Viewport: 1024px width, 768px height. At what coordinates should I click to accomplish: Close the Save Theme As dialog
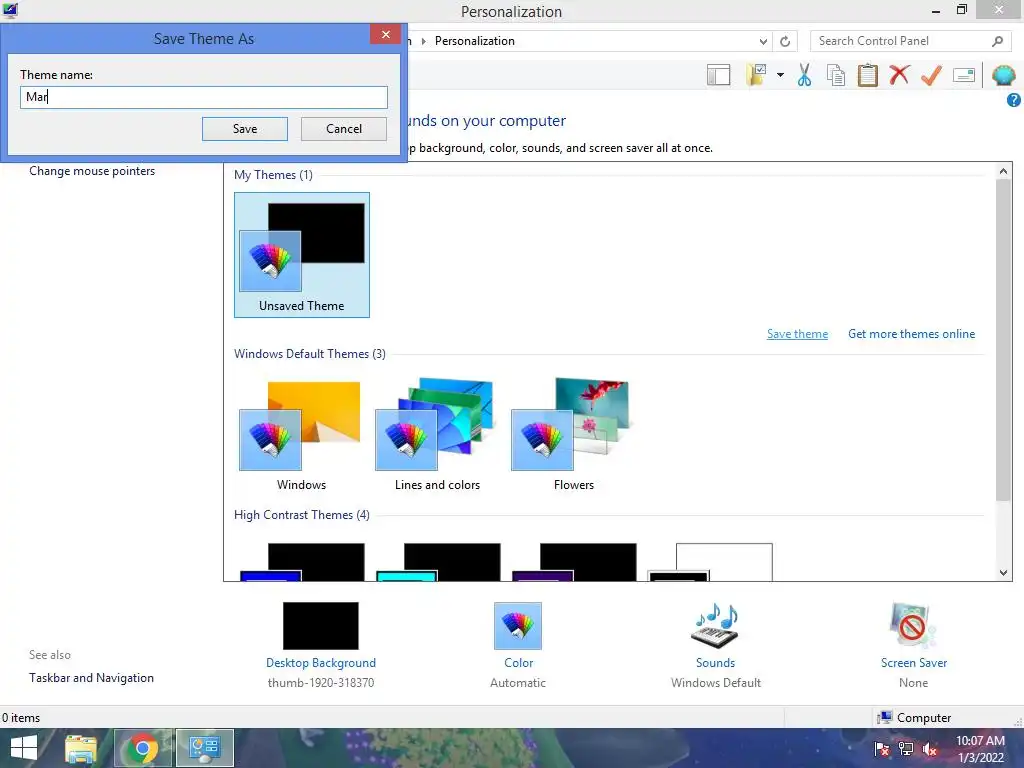(385, 34)
